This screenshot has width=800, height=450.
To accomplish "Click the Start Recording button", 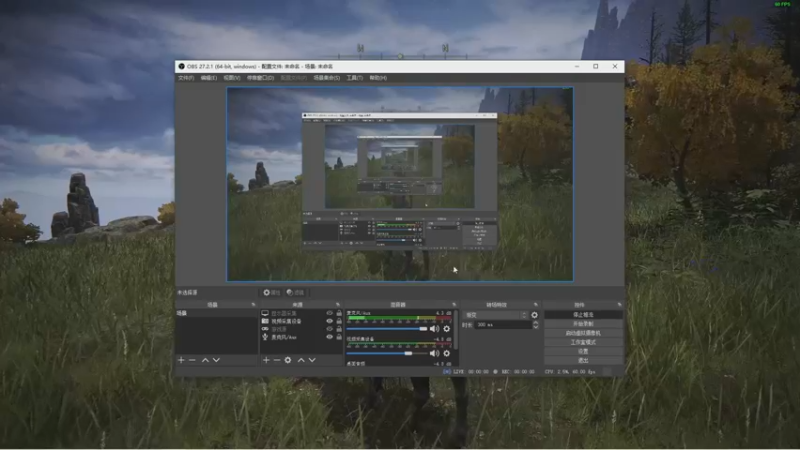I will click(583, 324).
